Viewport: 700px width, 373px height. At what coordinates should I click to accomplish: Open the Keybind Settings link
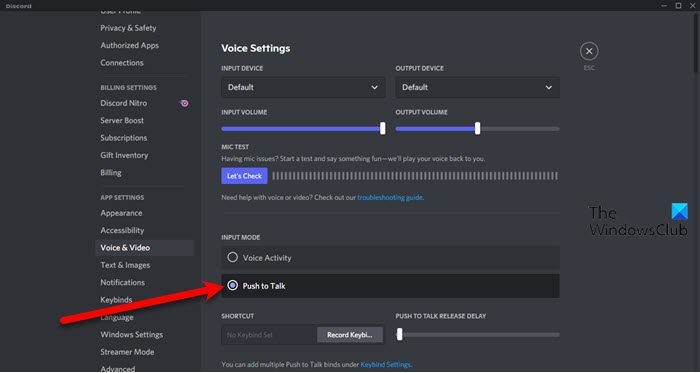[385, 365]
